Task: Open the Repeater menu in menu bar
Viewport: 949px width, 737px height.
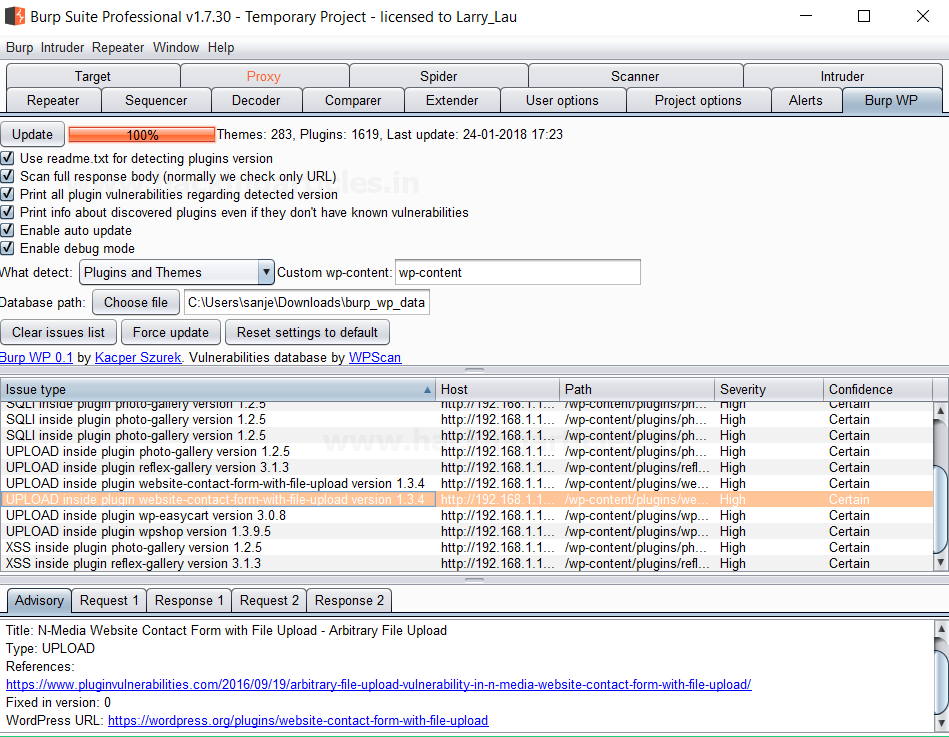Action: tap(118, 48)
